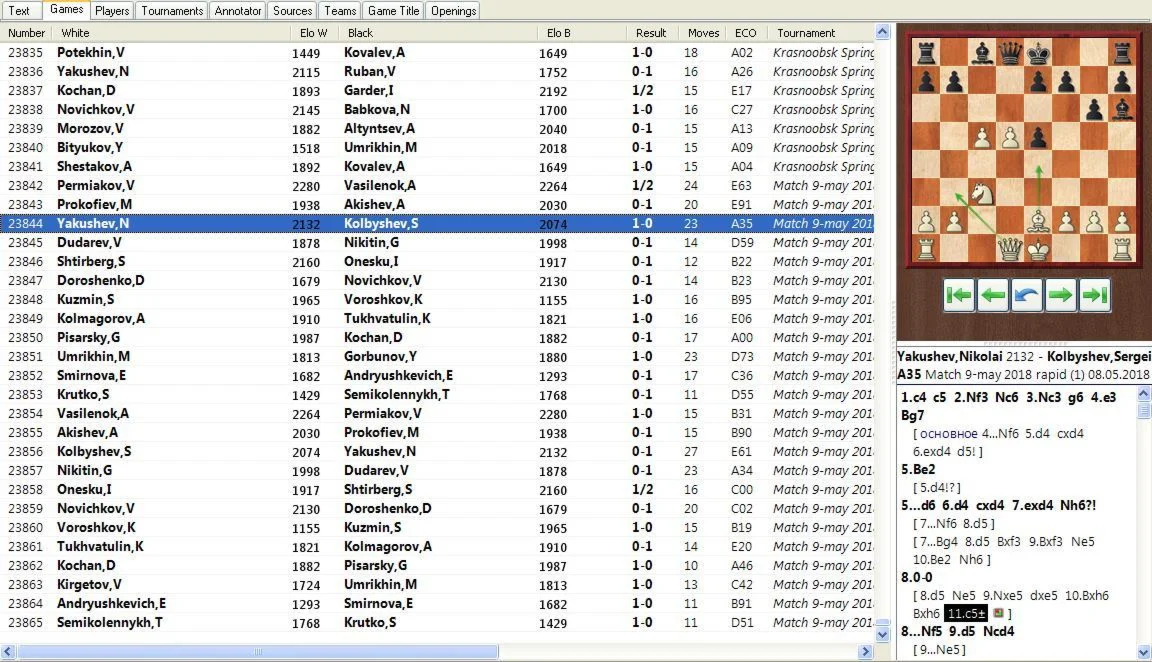Step back one move with left arrow
Image resolution: width=1152 pixels, height=662 pixels.
992,295
